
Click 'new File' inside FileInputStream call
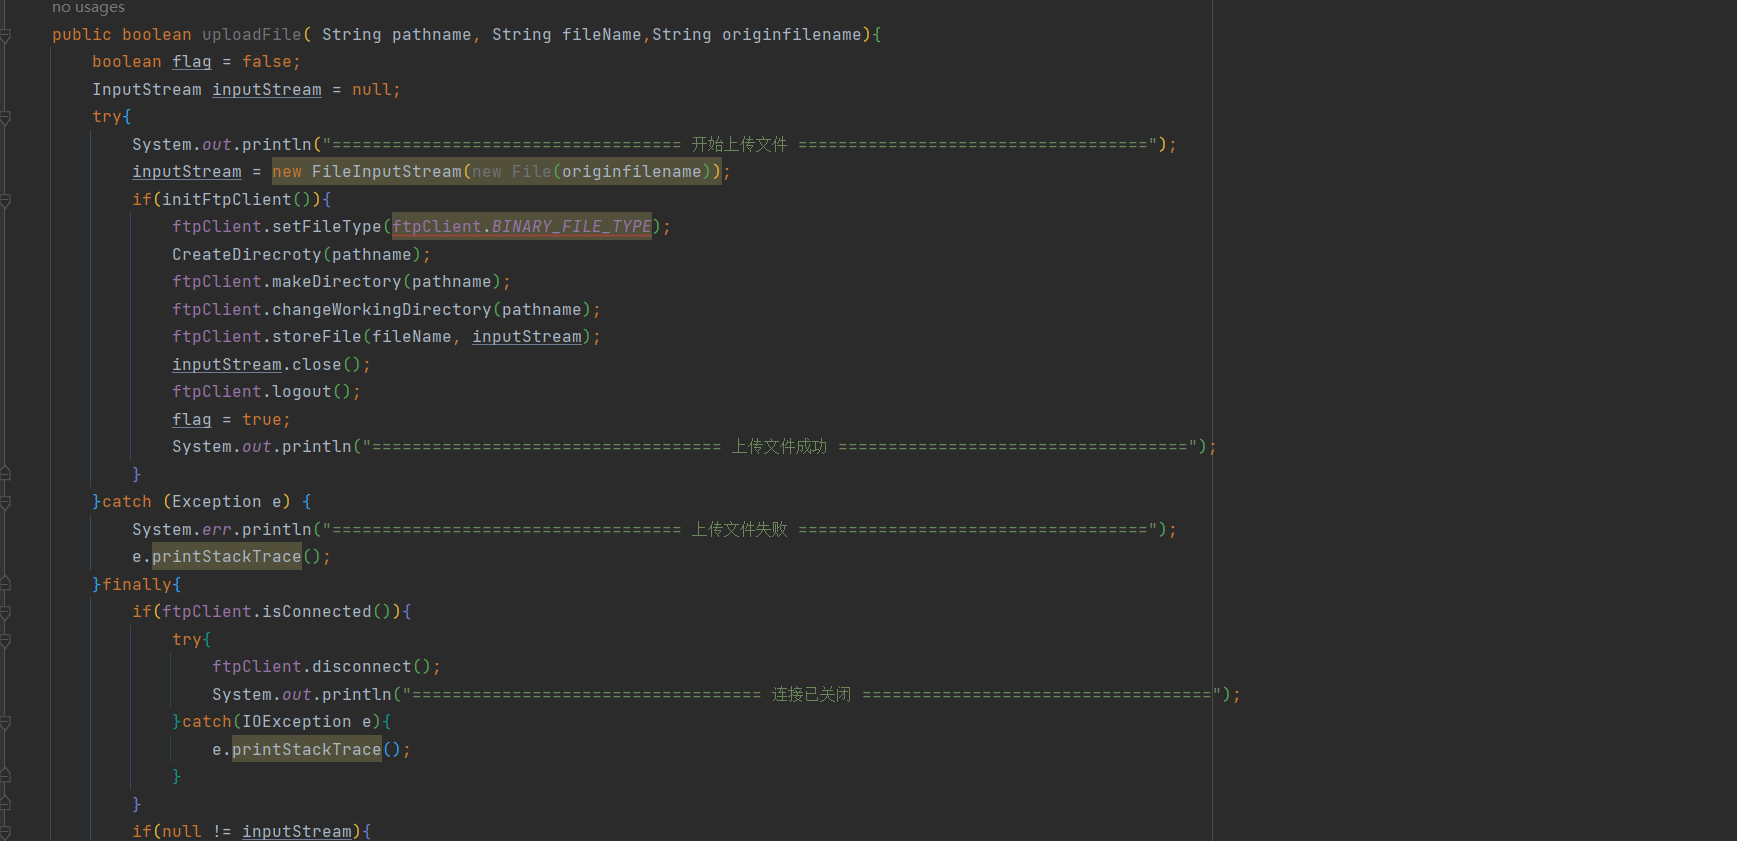[511, 172]
